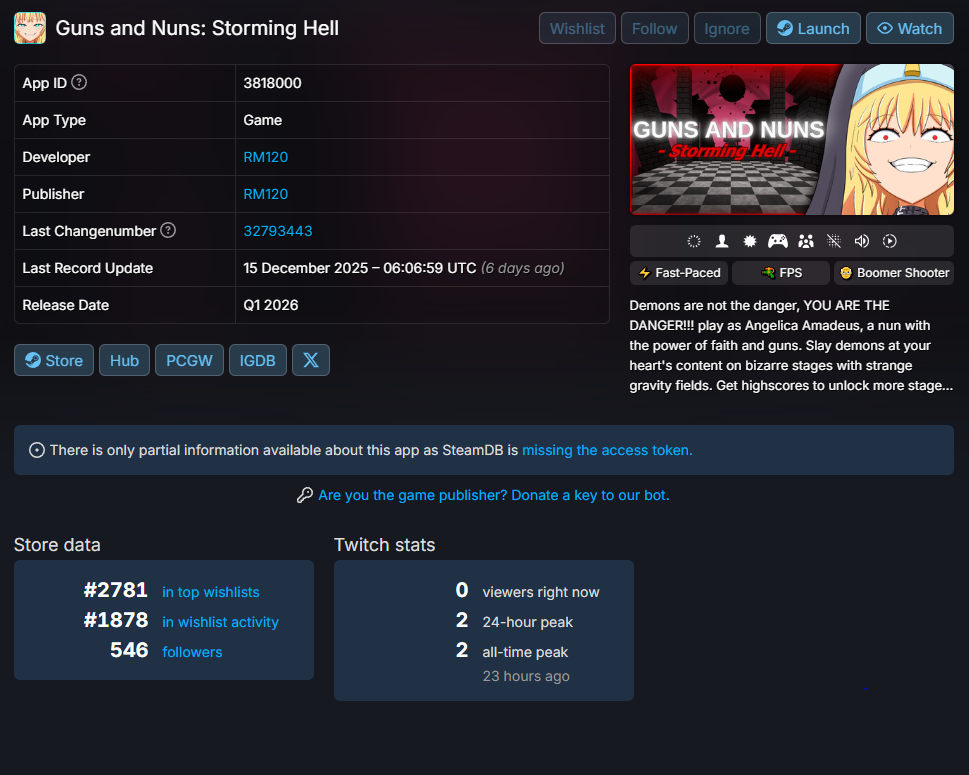Open the App ID help question mark
The height and width of the screenshot is (775, 969).
click(79, 82)
